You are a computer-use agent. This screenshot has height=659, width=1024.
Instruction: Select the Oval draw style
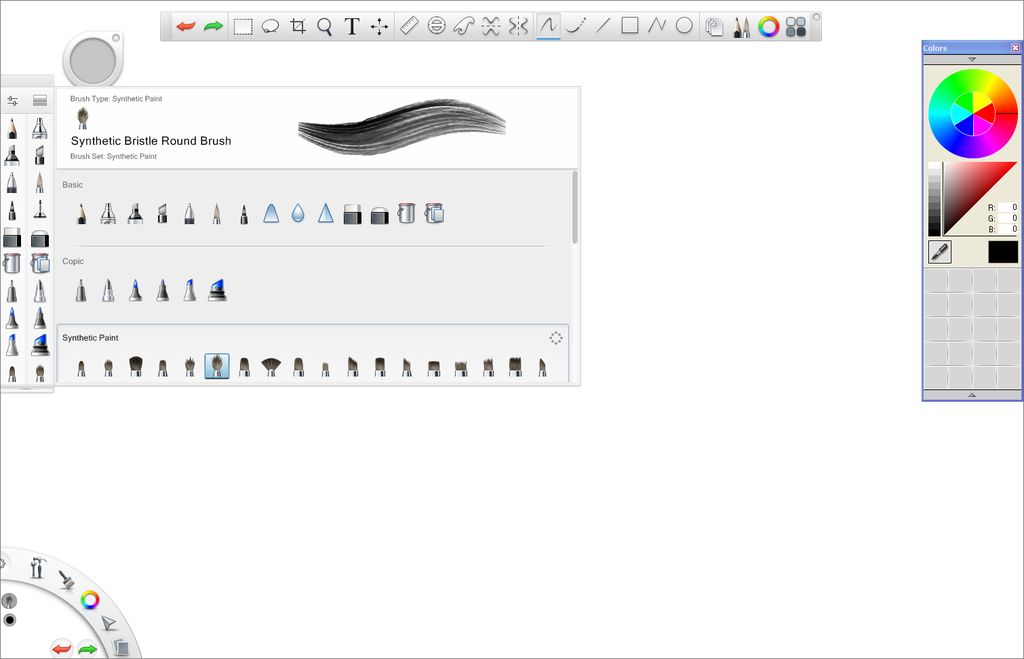click(x=684, y=26)
